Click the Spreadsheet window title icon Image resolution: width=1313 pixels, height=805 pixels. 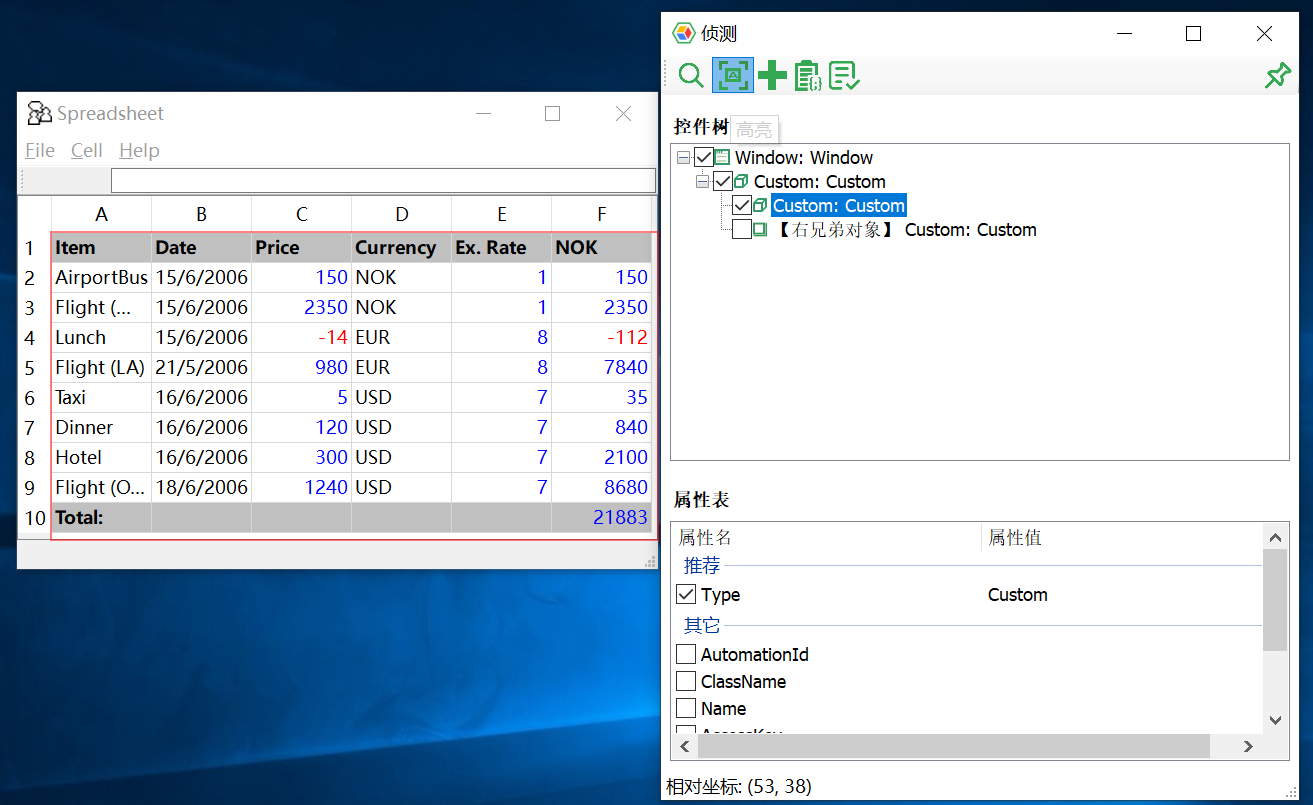tap(39, 114)
